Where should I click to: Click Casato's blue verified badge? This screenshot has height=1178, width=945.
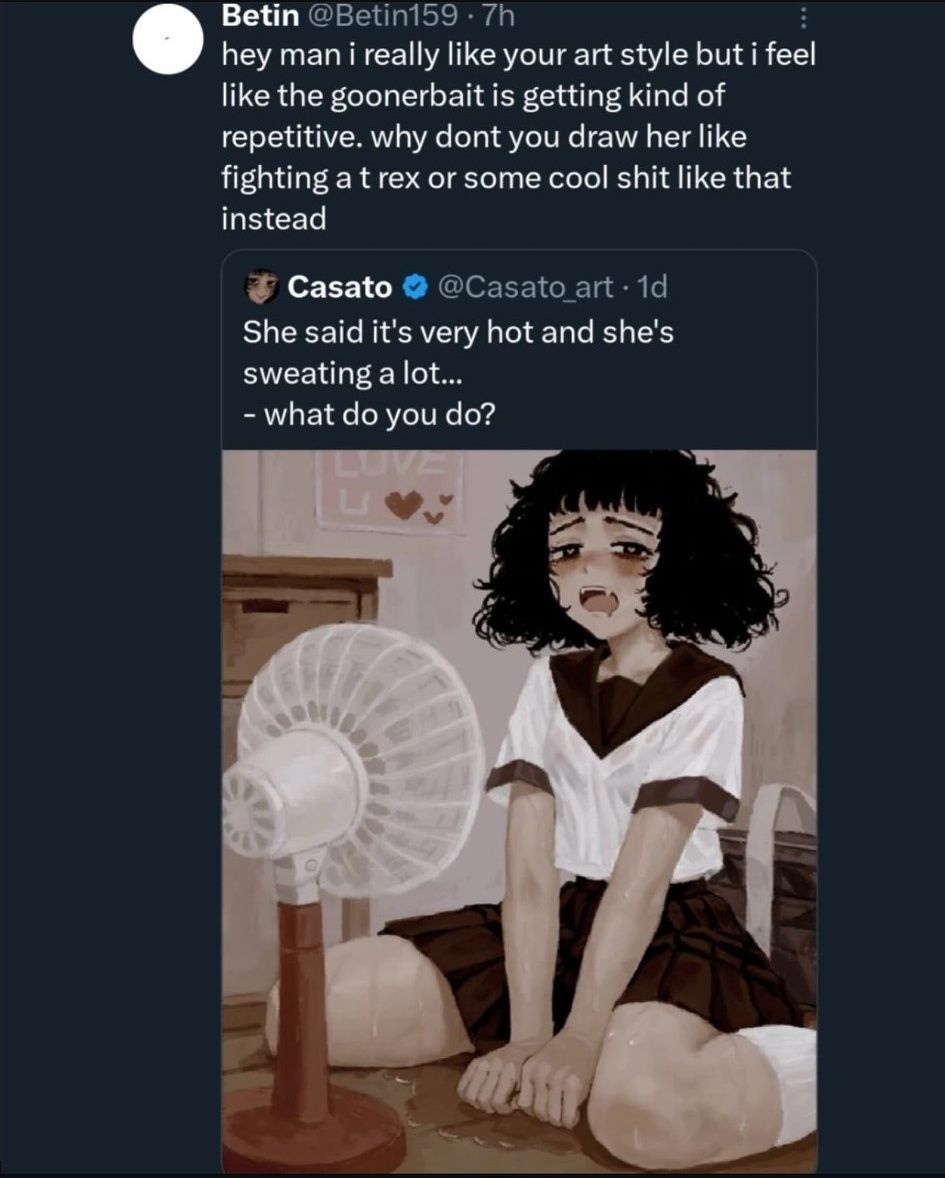point(415,287)
